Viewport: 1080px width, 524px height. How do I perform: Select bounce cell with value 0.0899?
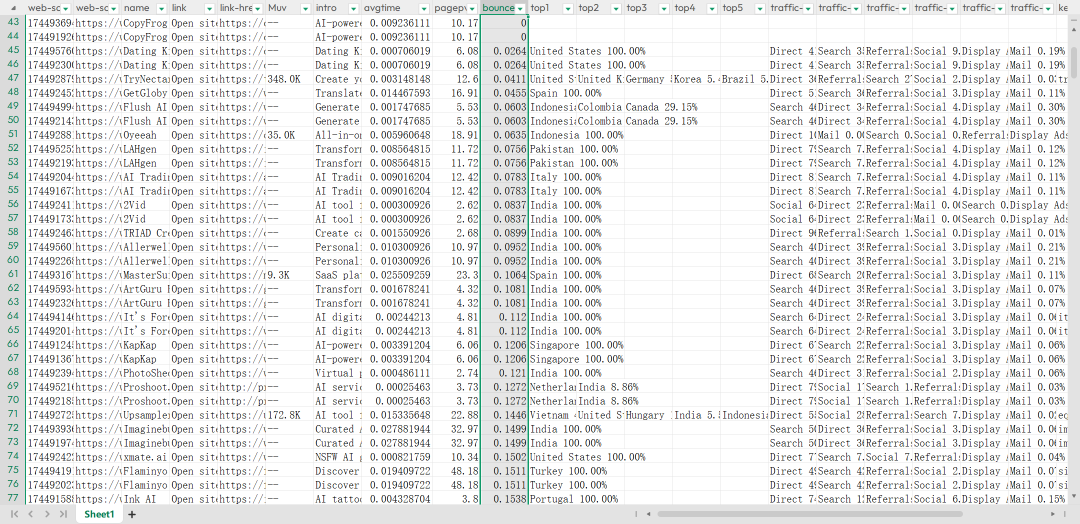tap(504, 233)
